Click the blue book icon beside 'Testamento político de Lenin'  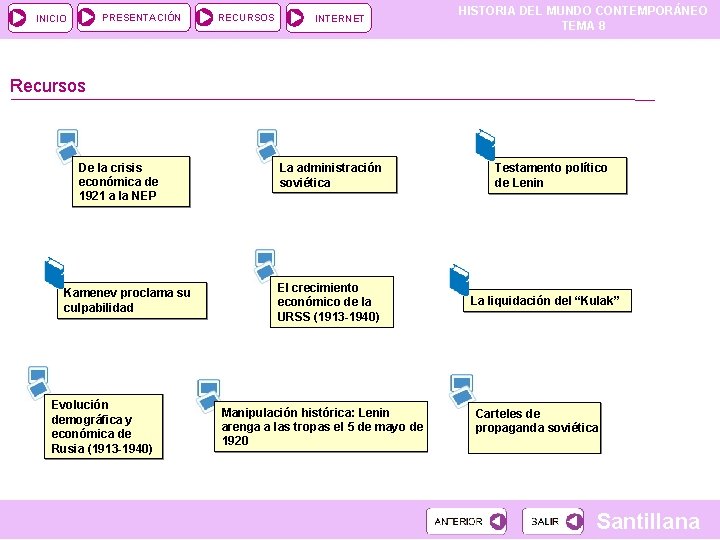[x=485, y=145]
